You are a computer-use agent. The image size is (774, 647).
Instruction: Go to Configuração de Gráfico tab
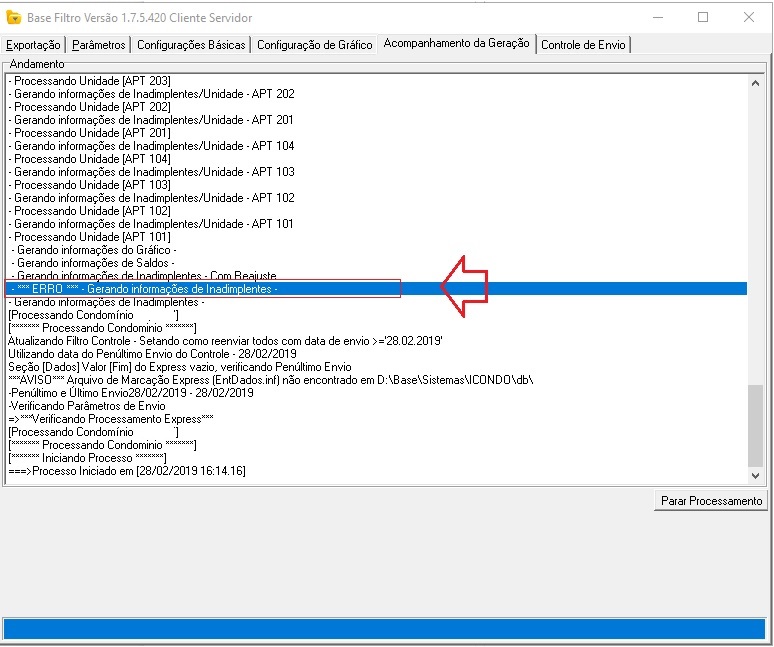coord(314,45)
